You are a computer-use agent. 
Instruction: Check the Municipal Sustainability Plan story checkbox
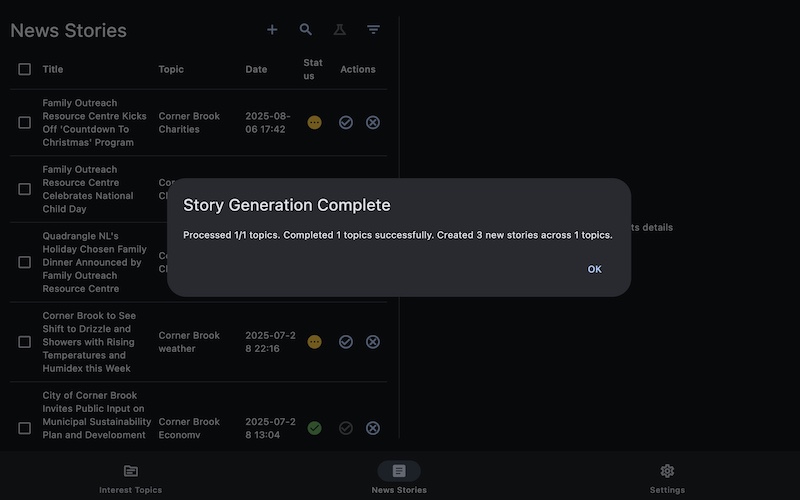24,428
